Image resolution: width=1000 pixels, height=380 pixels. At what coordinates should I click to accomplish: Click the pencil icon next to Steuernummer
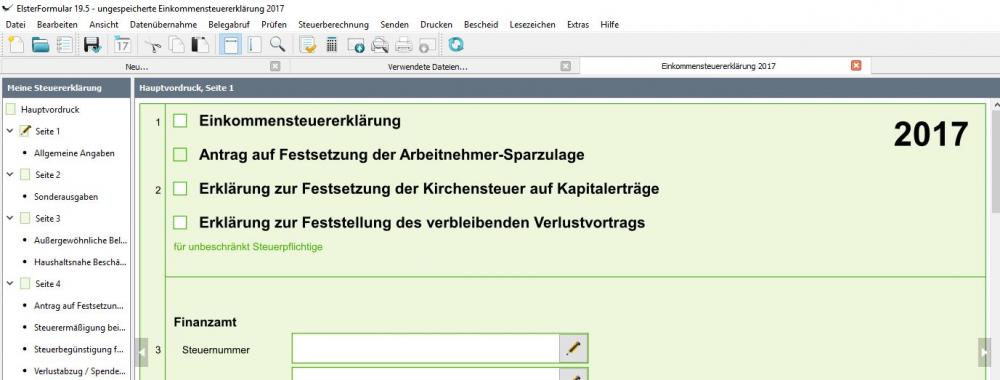point(573,348)
